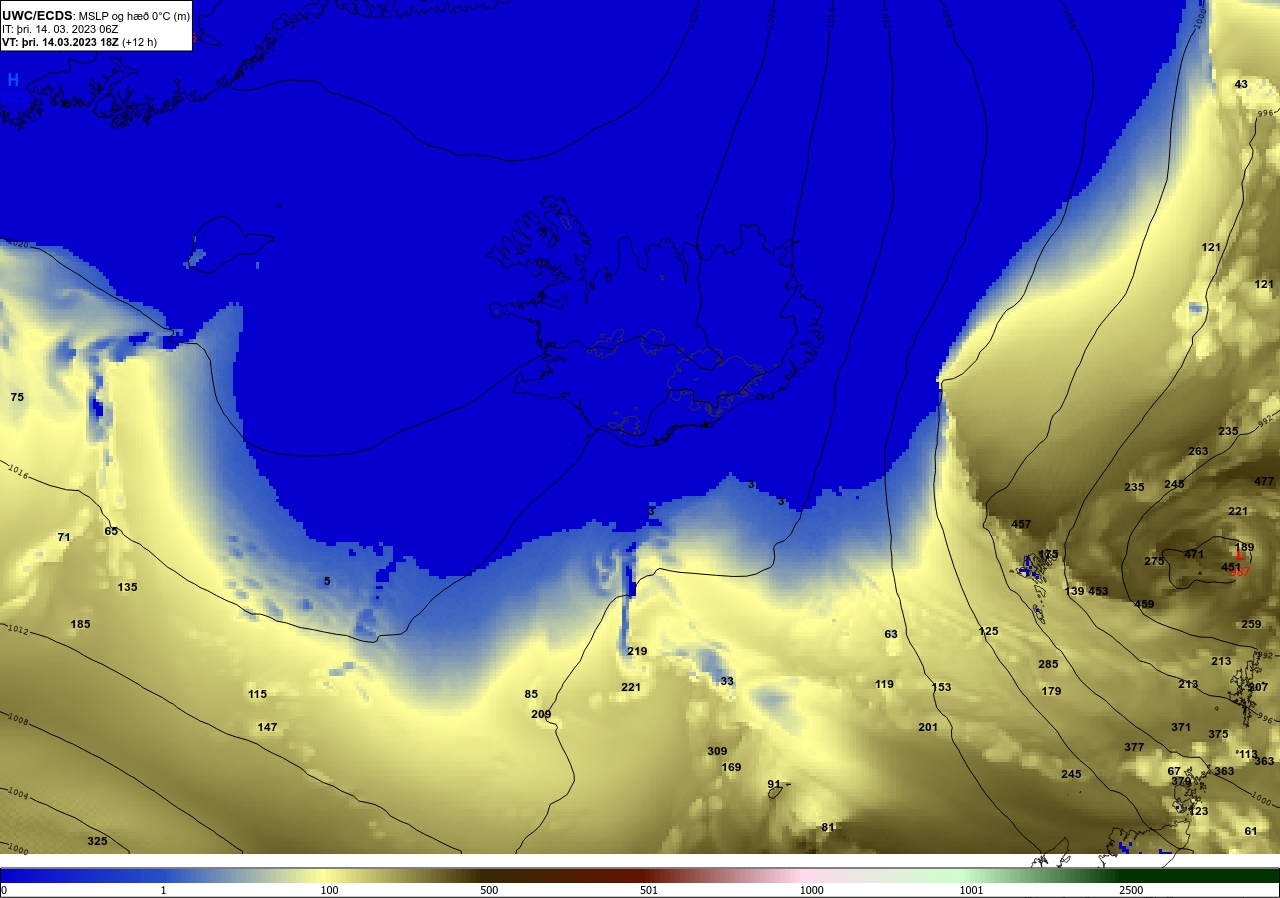
Task: Click the height value 5
Action: [x=327, y=581]
